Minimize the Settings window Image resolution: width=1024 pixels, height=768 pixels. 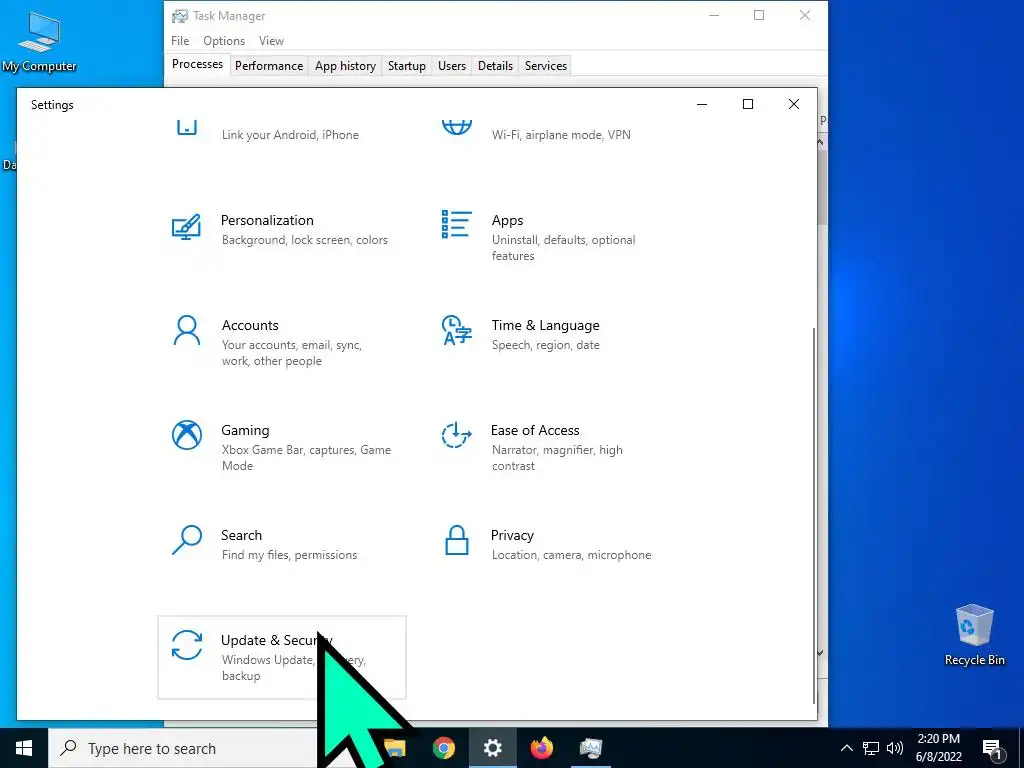(x=702, y=104)
